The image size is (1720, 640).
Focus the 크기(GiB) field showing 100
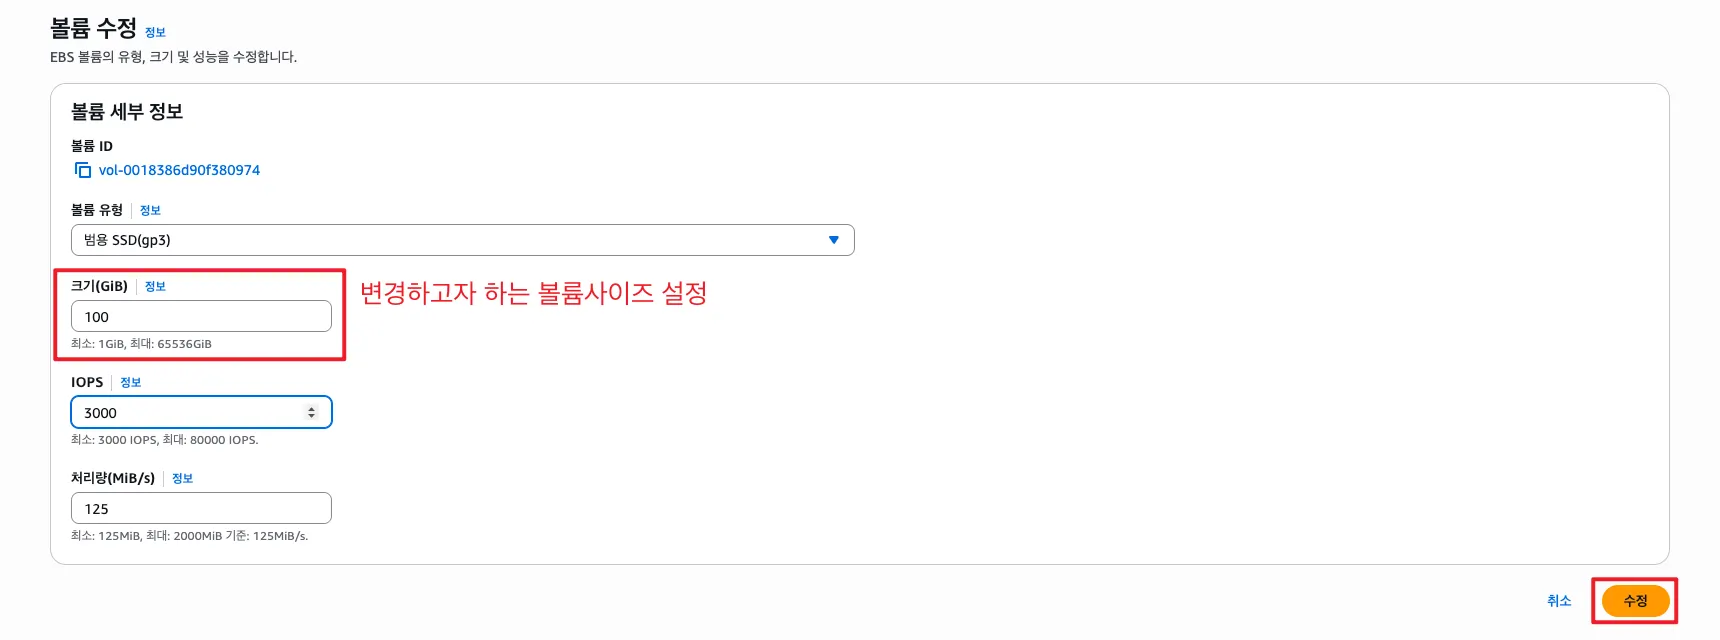click(x=201, y=316)
